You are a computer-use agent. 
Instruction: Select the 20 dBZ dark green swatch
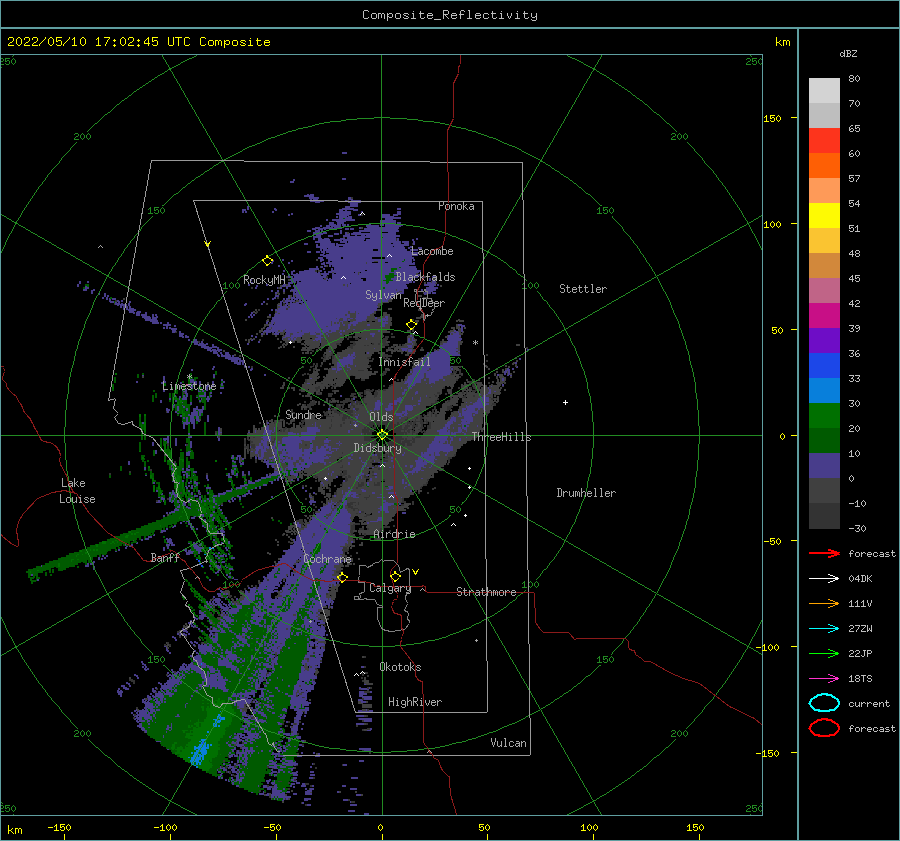[x=824, y=440]
